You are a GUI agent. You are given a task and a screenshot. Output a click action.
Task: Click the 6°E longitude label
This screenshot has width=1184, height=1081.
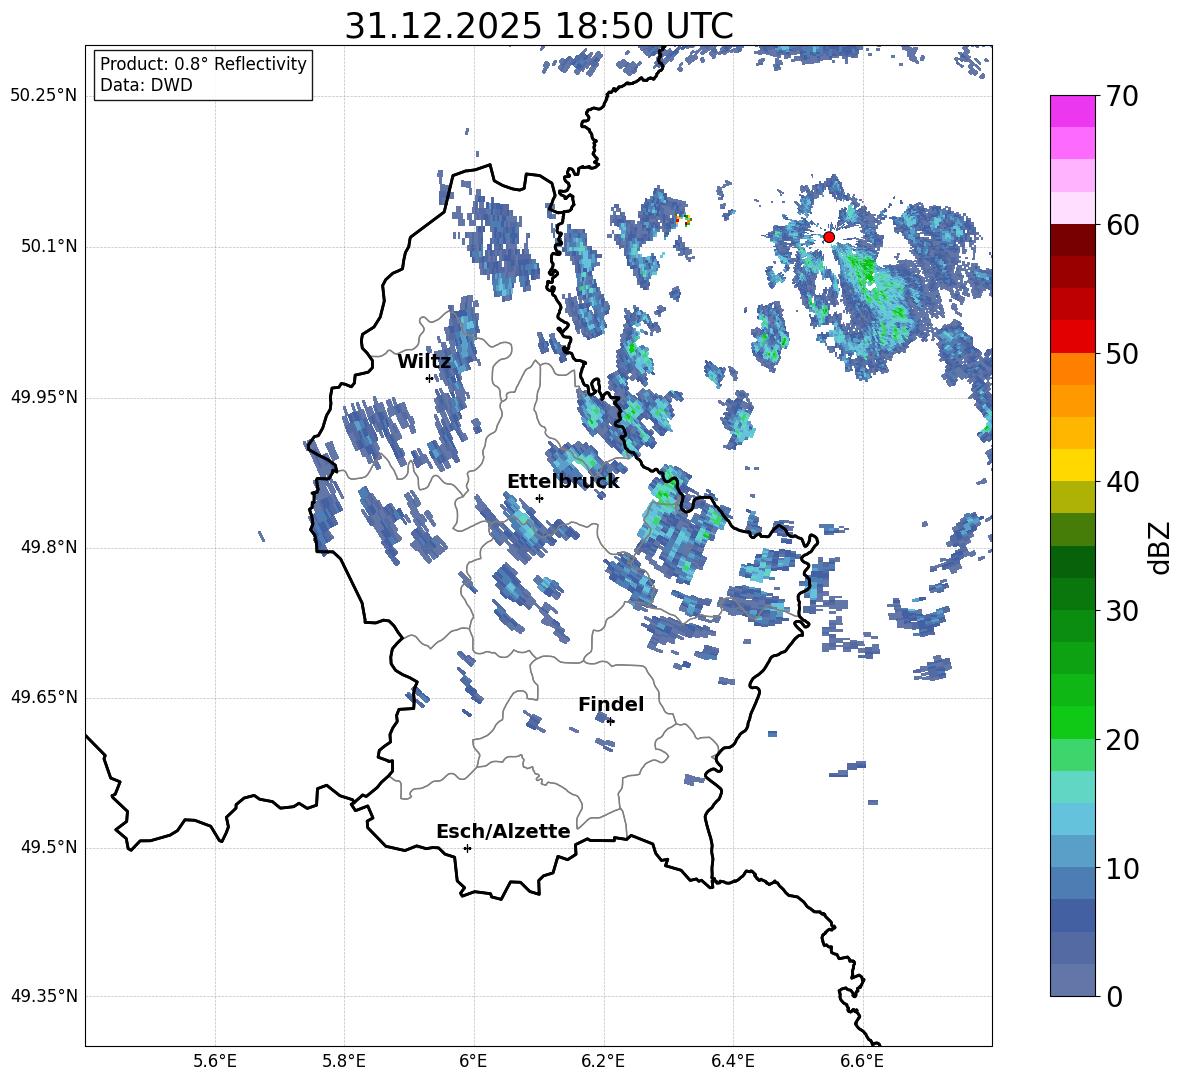coord(473,1061)
